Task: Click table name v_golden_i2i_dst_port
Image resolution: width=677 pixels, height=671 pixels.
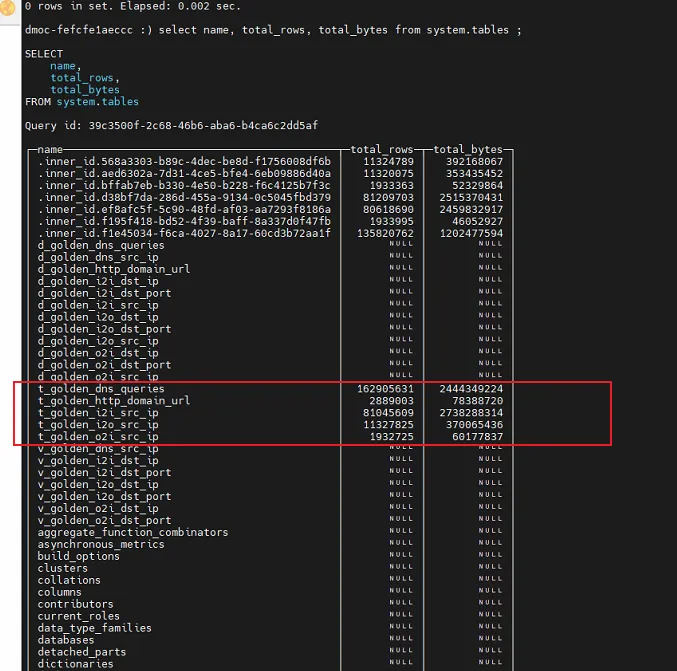Action: [104, 473]
